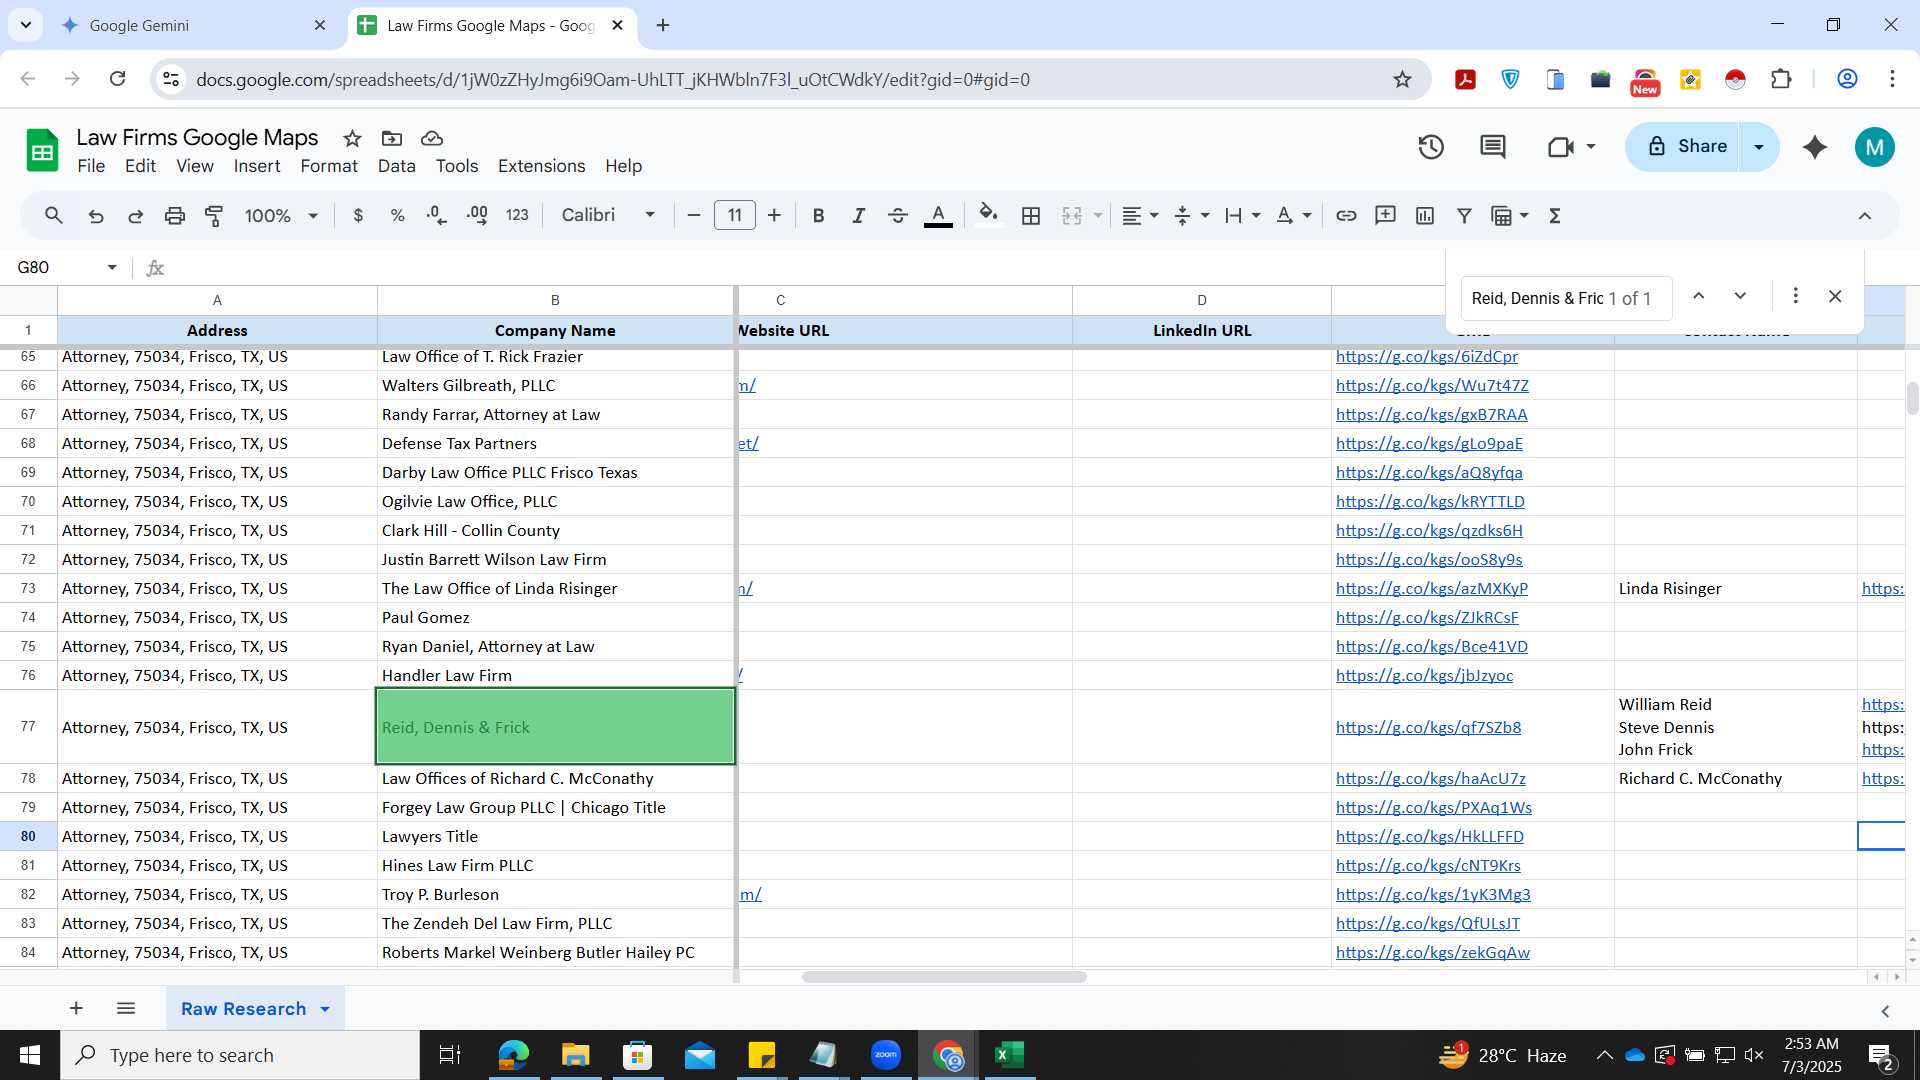Click the undo arrow icon
Image resolution: width=1920 pixels, height=1080 pixels.
coord(96,215)
